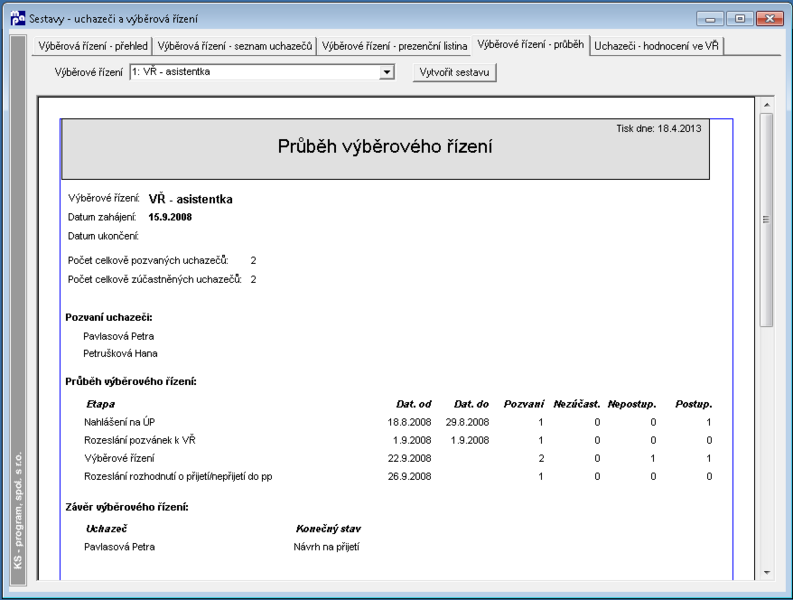This screenshot has height=600, width=793.
Task: Open the Výběrová řízení - přehled tab
Action: click(x=93, y=46)
